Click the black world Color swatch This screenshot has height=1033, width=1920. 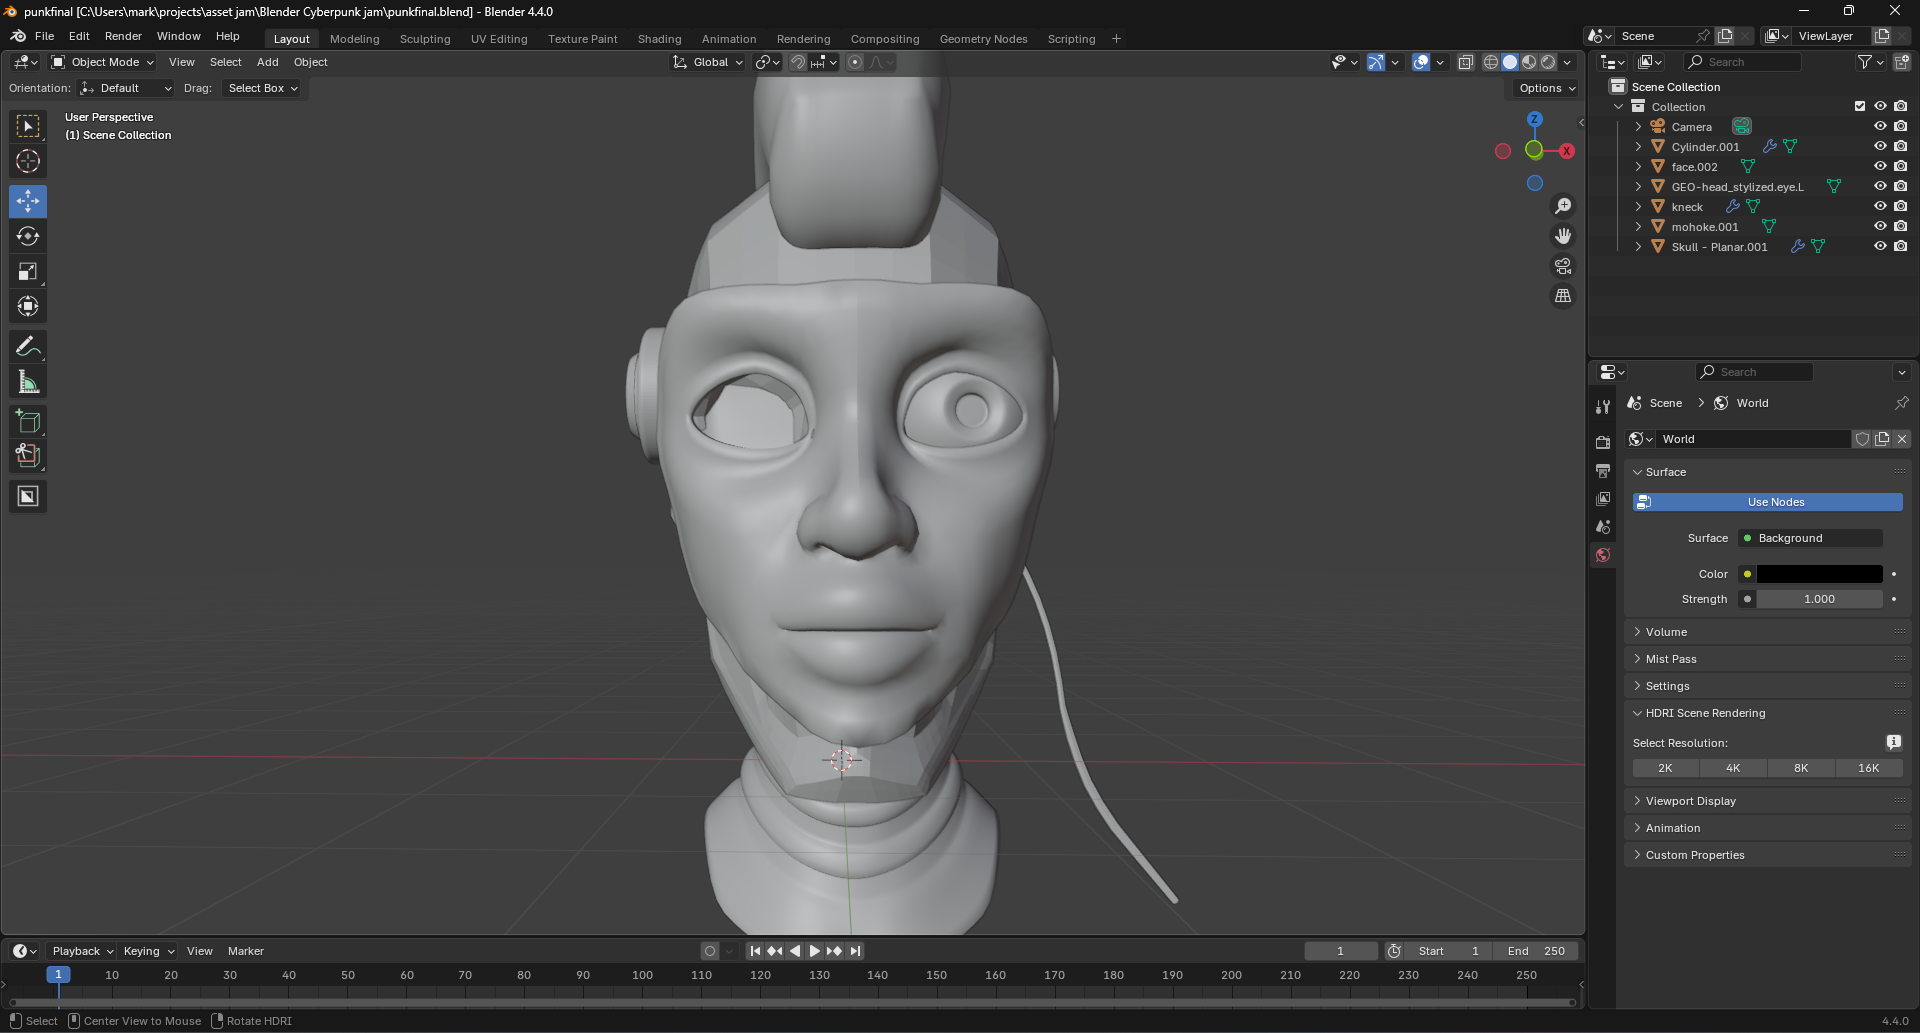(x=1819, y=574)
